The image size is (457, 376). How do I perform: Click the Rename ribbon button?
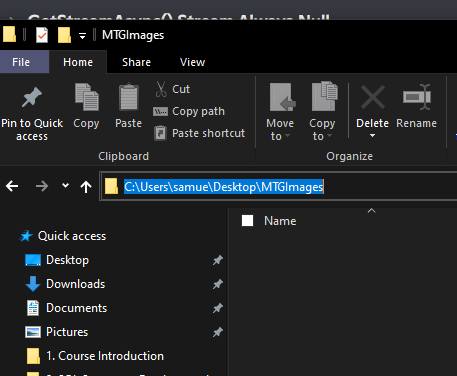417,106
